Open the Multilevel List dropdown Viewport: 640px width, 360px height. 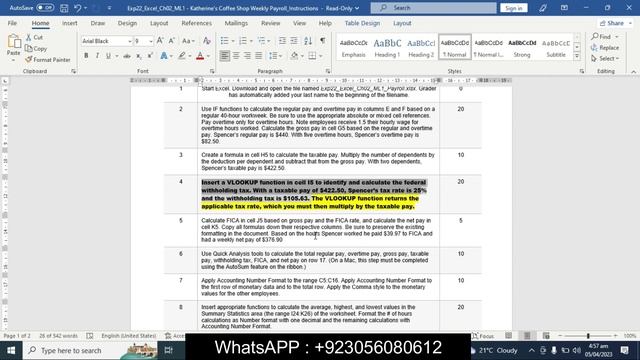point(264,40)
